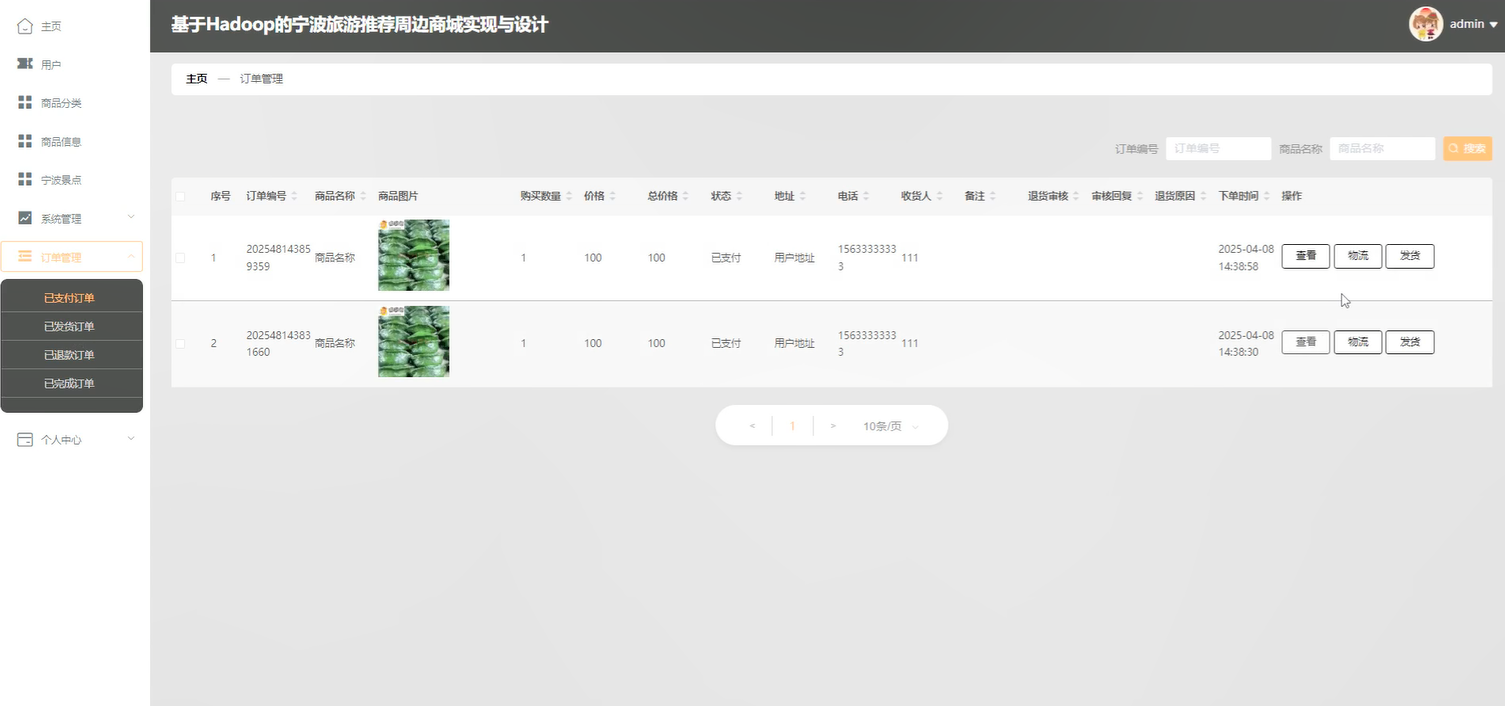Sort by 购买数量 column arrows

569,196
